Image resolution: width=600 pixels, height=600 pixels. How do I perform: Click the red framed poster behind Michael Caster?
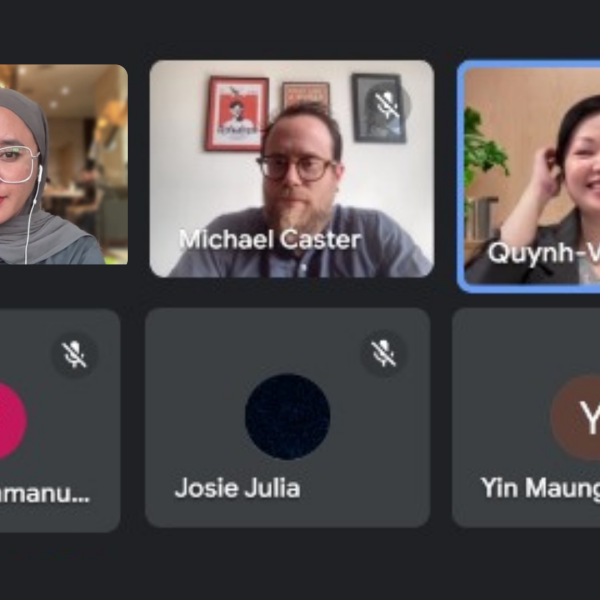point(237,114)
